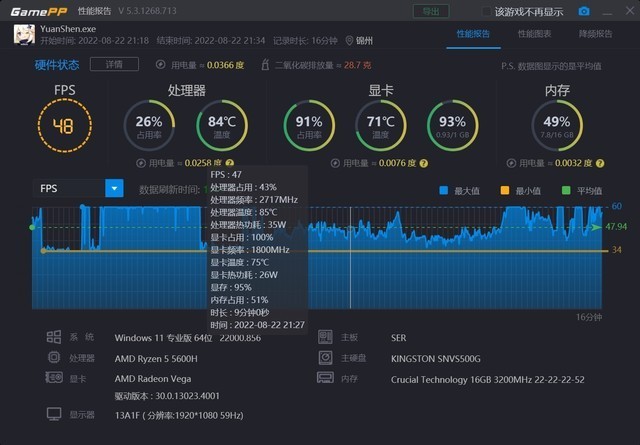
Task: Click the 导出 export button
Action: [431, 11]
